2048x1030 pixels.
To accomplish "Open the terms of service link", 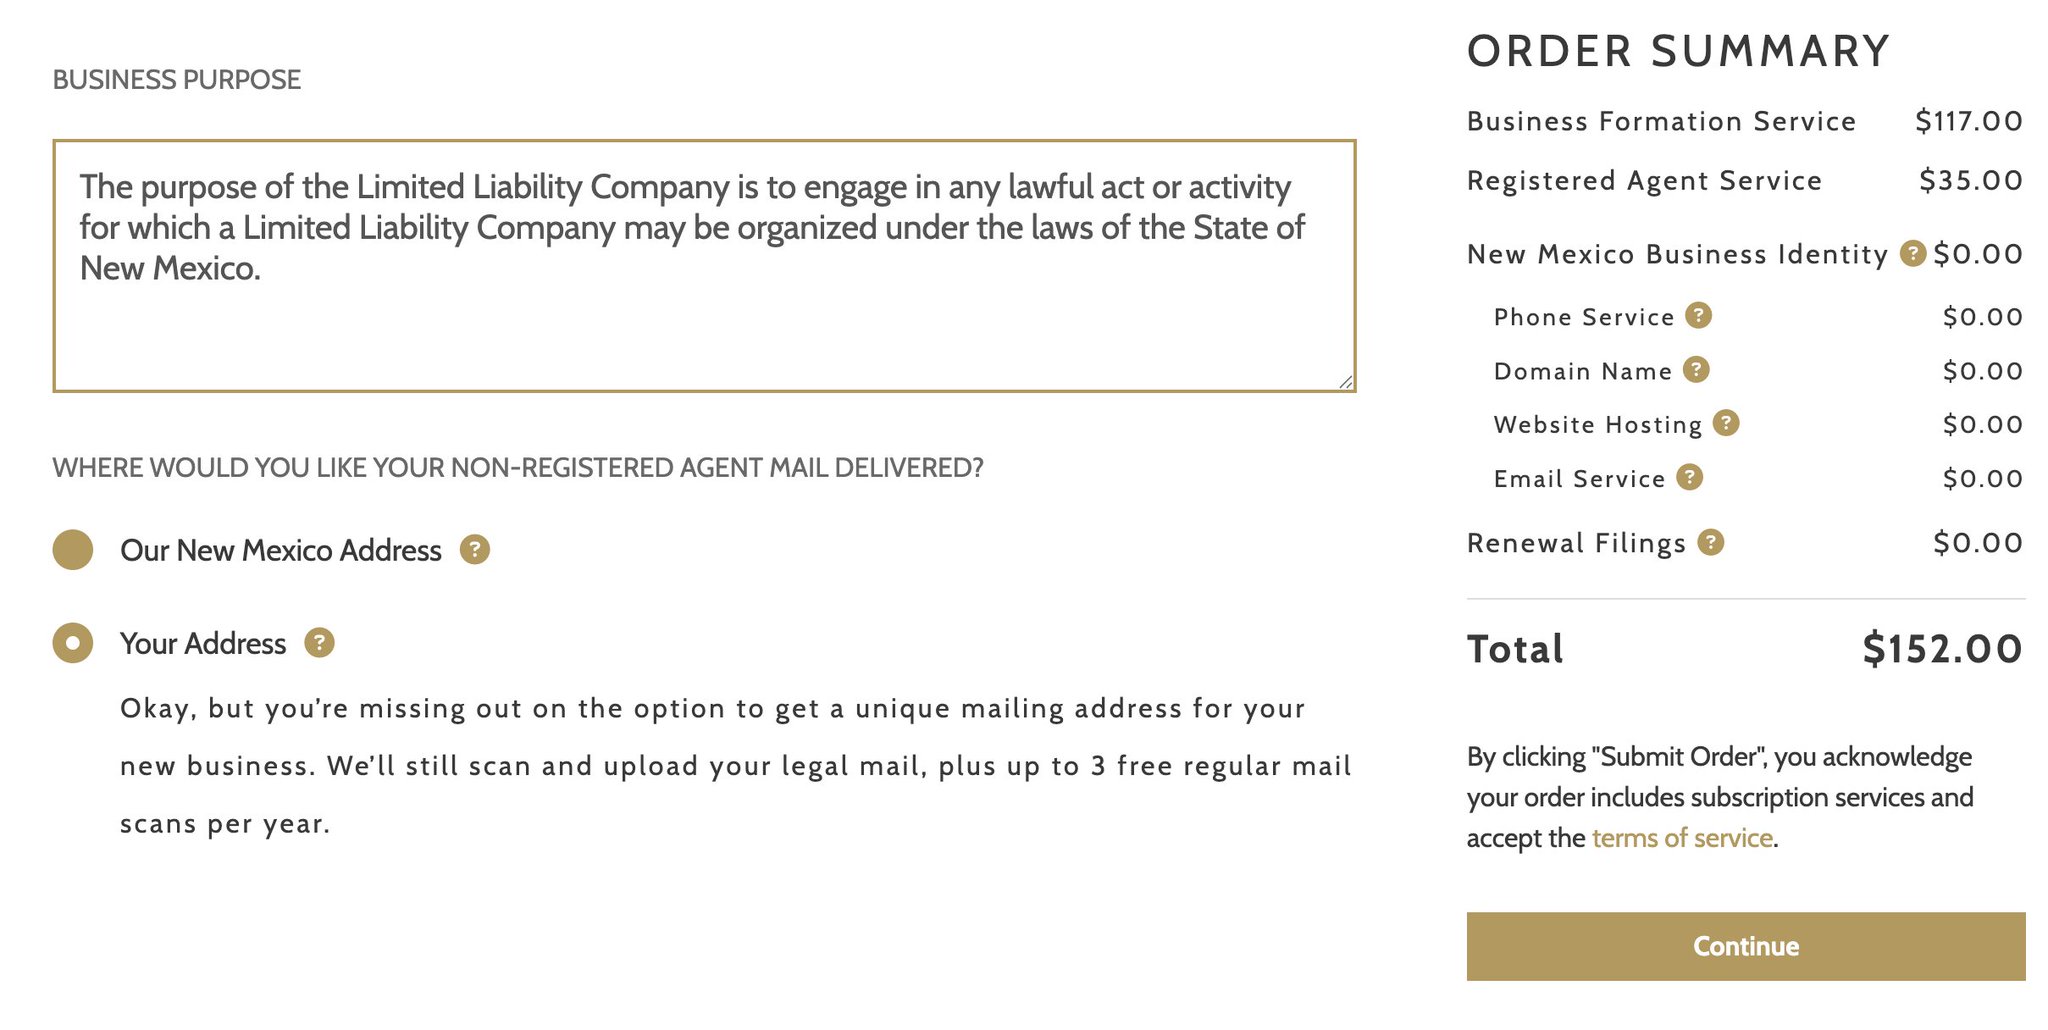I will coord(1682,838).
